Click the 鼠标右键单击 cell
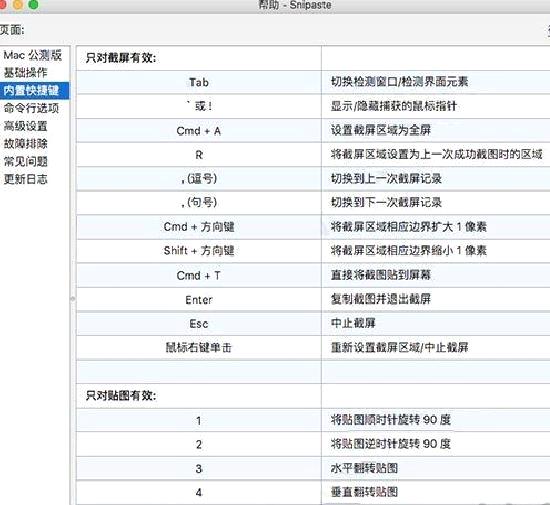Screen dimensions: 550x505 point(199,348)
